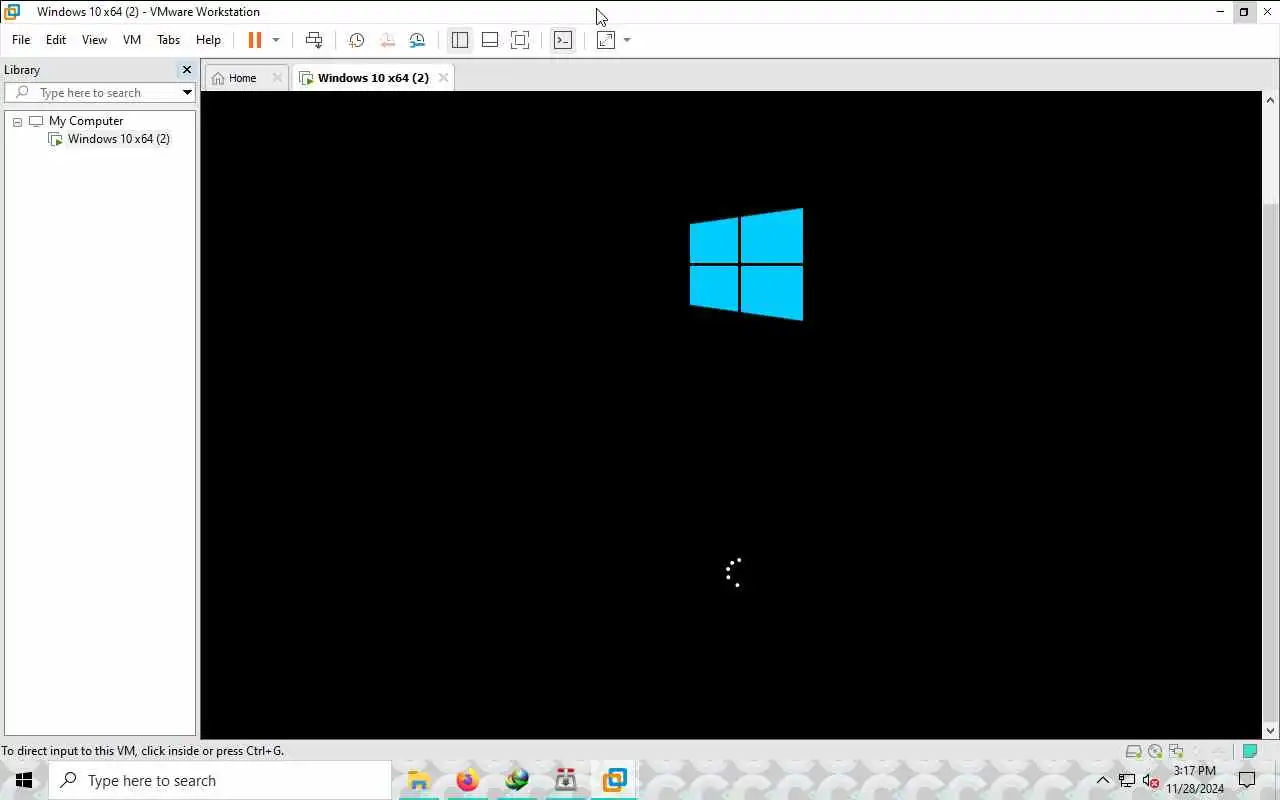Open the Windows Start menu
The image size is (1280, 800).
pyautogui.click(x=24, y=780)
